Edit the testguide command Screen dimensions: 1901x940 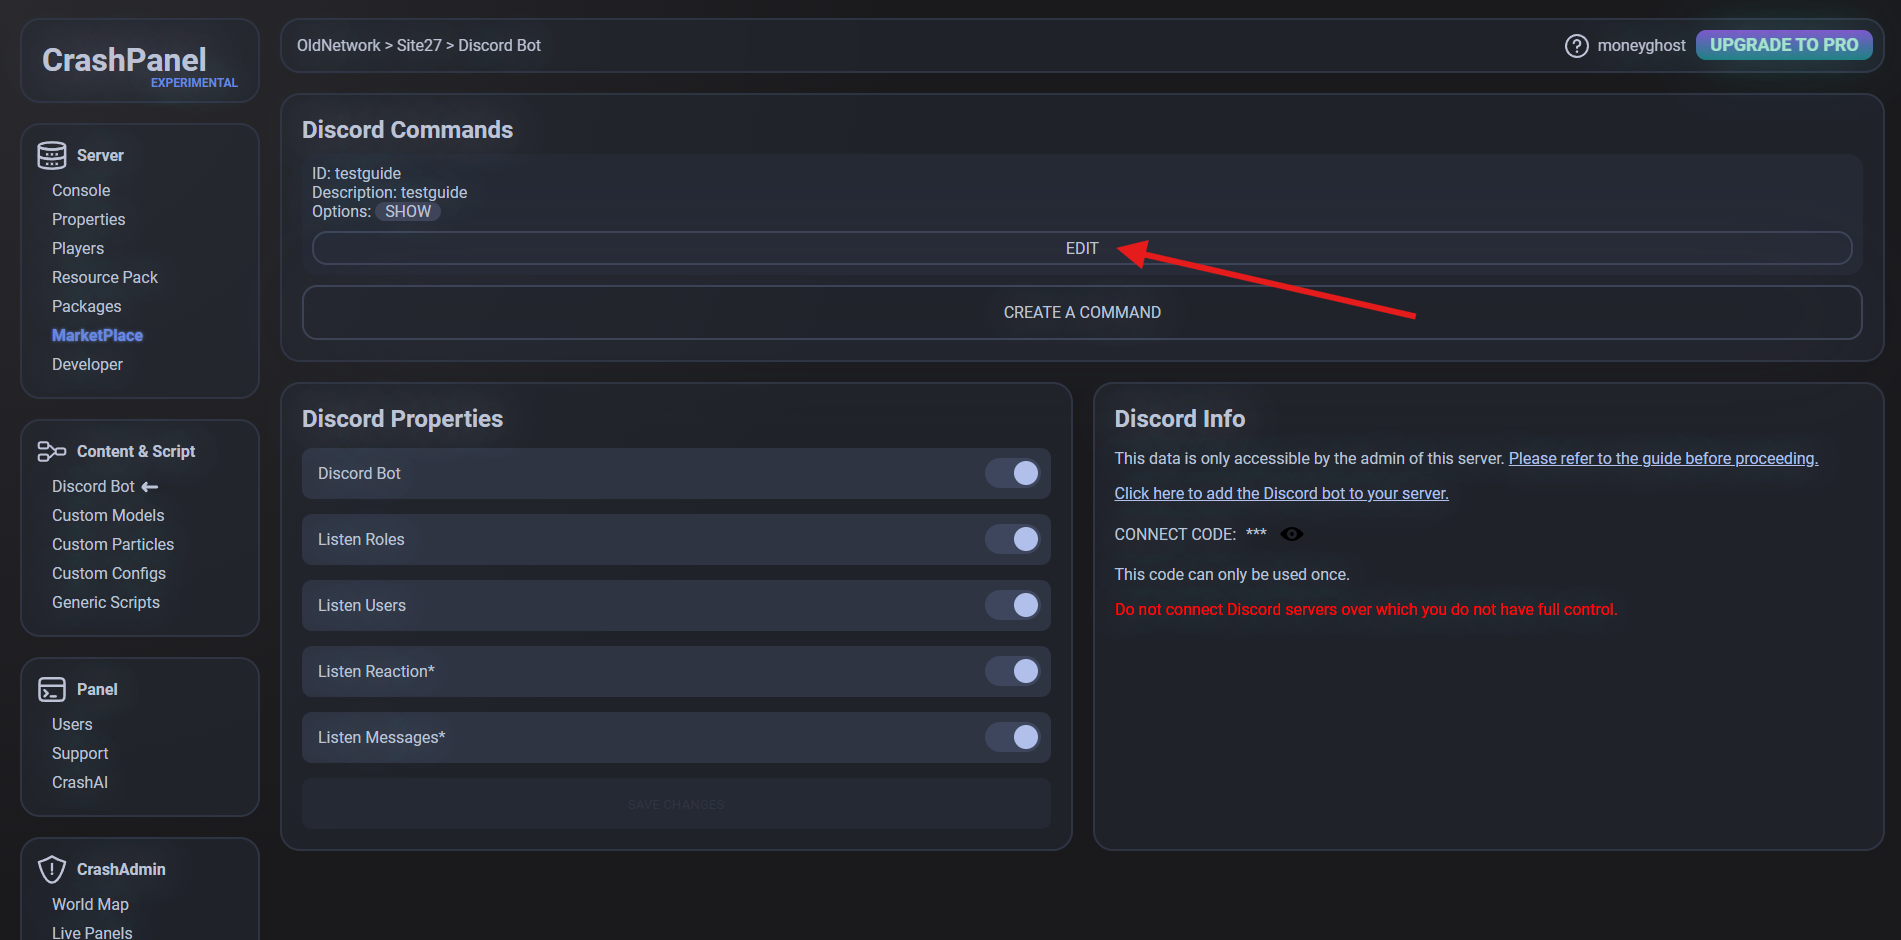pyautogui.click(x=1081, y=248)
